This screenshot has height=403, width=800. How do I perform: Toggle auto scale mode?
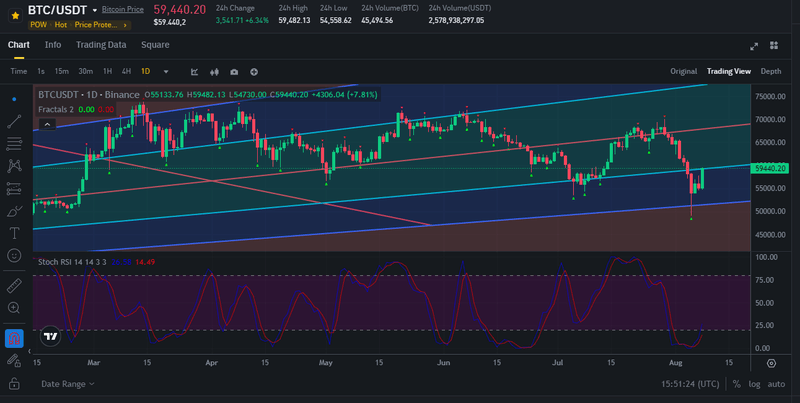coord(777,384)
